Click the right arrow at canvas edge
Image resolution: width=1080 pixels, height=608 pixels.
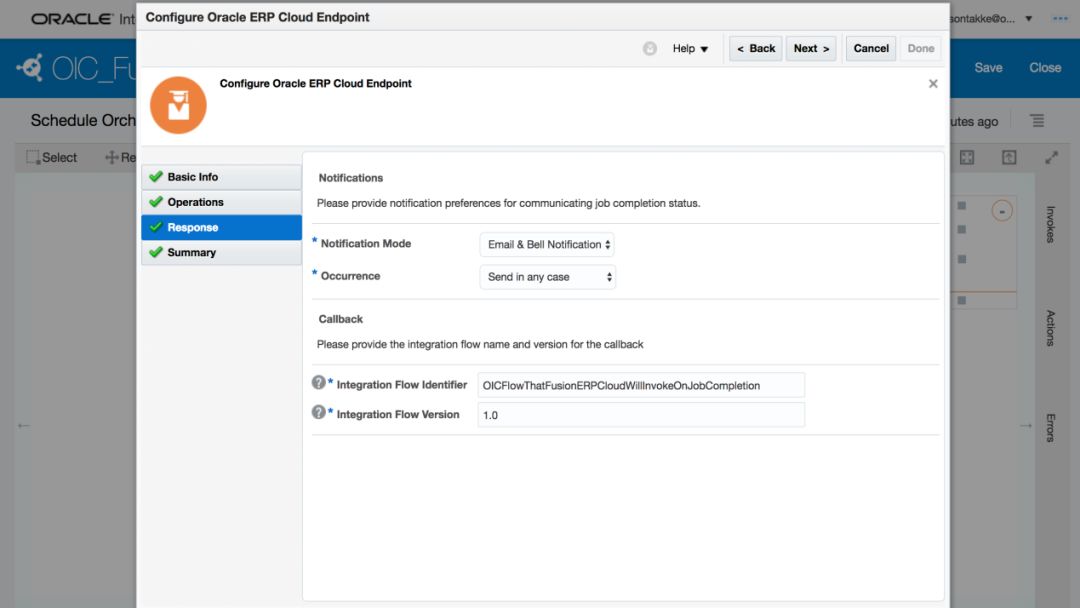(x=1026, y=426)
